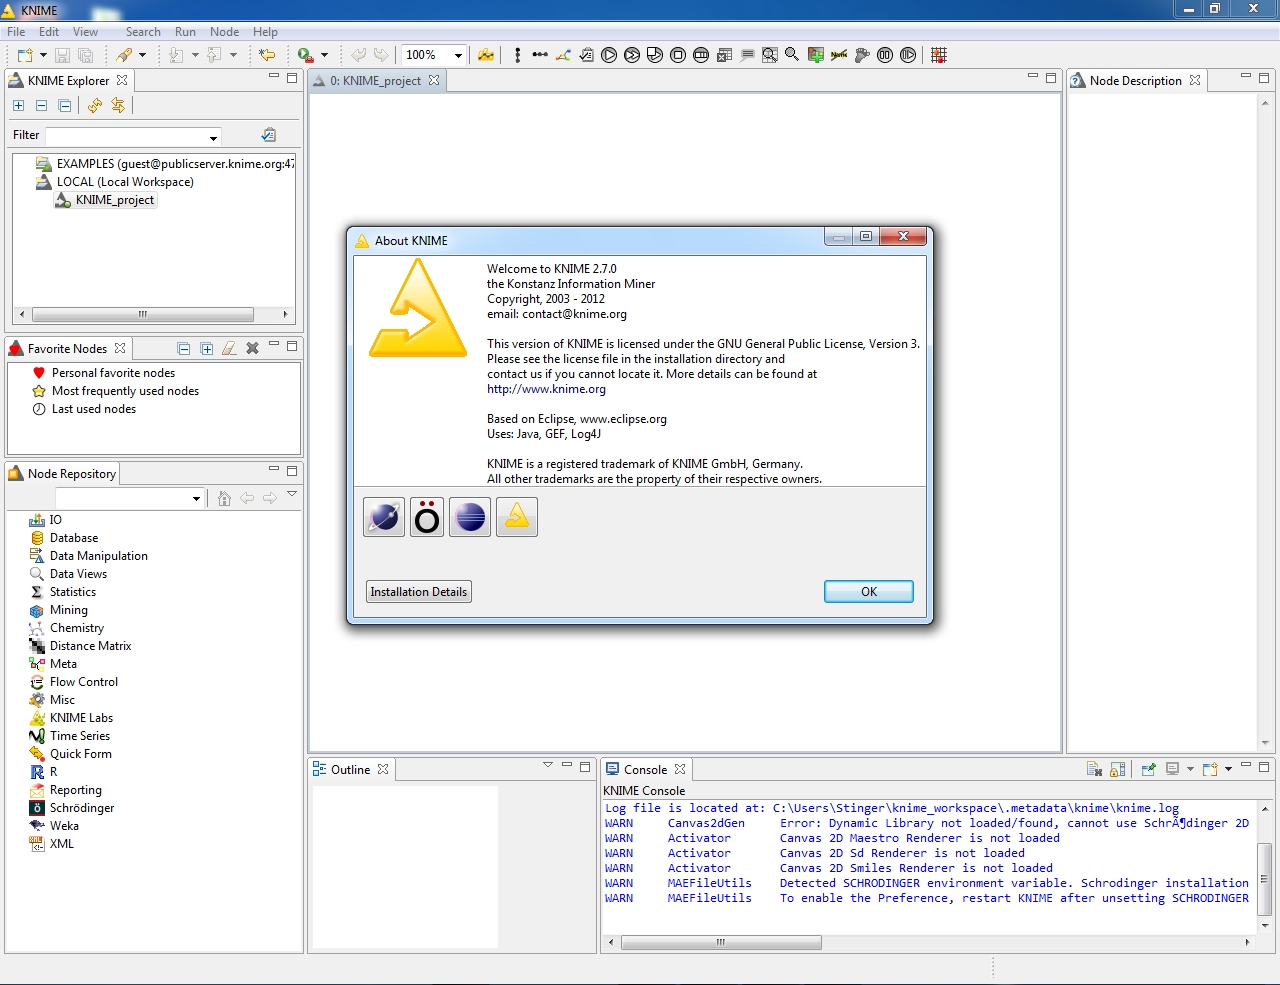This screenshot has height=985, width=1280.
Task: Click the toolbar icon with the yellow chart
Action: click(486, 55)
